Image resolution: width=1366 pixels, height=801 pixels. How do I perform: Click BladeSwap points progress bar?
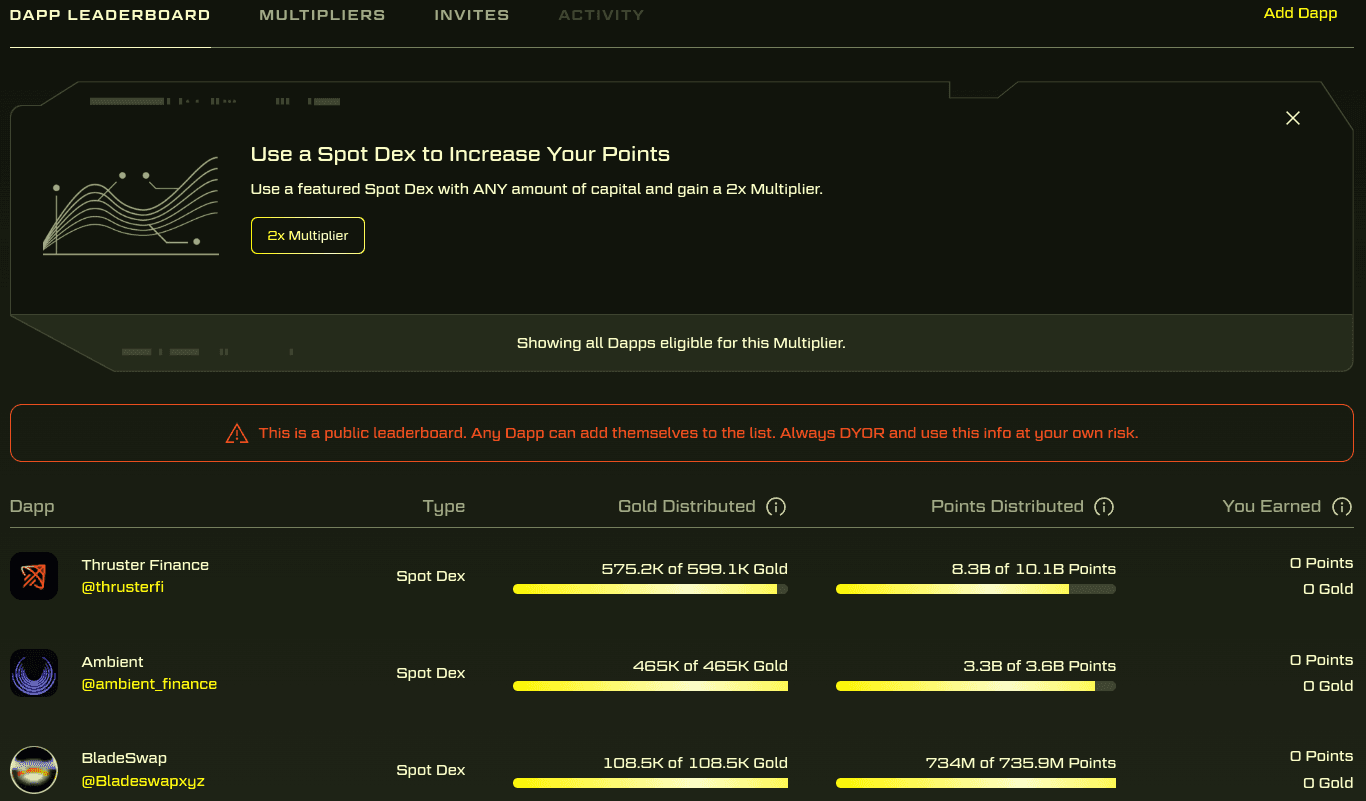pos(976,783)
